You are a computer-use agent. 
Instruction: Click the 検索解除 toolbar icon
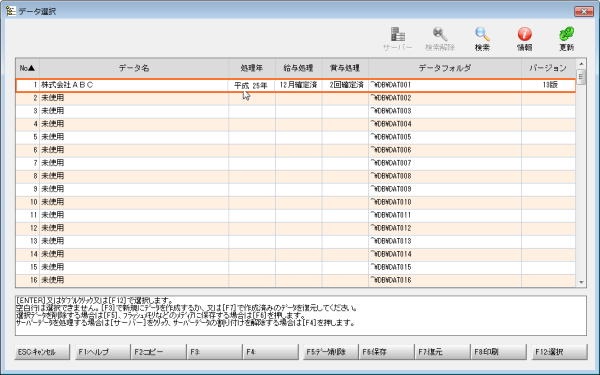(x=440, y=39)
